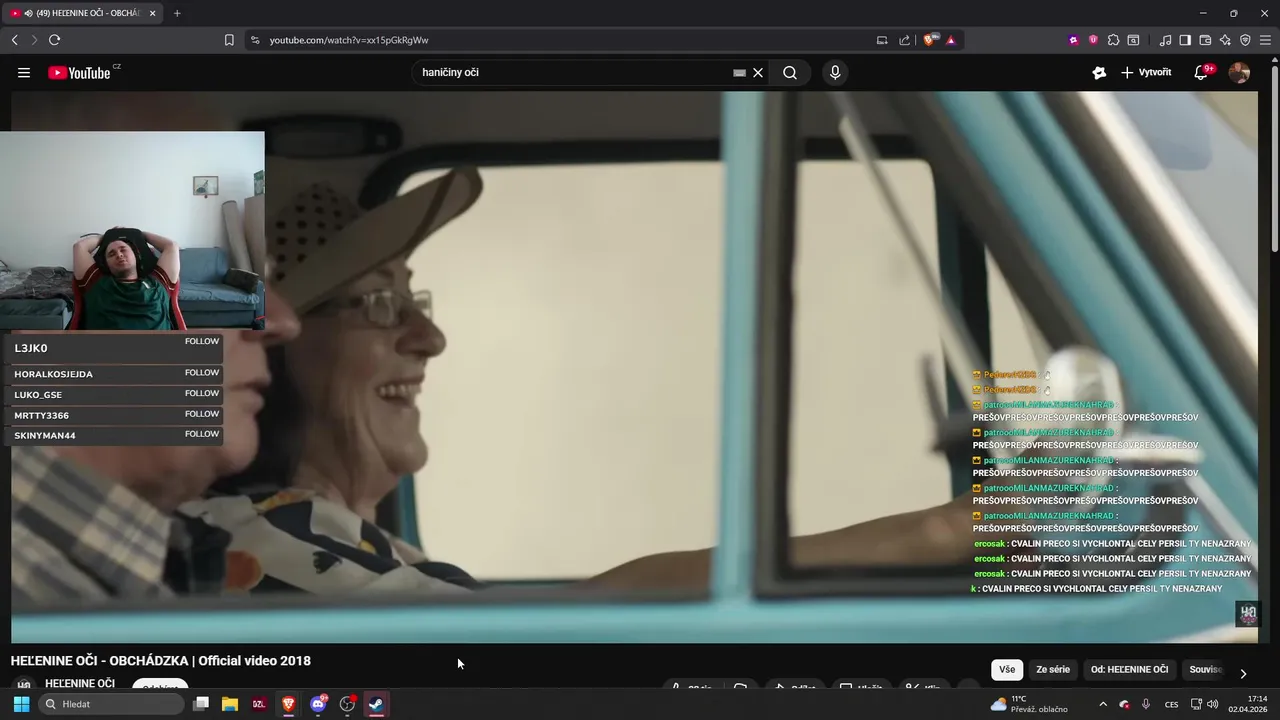Open the YouTube hamburger guide menu
1280x720 pixels.
coord(24,72)
